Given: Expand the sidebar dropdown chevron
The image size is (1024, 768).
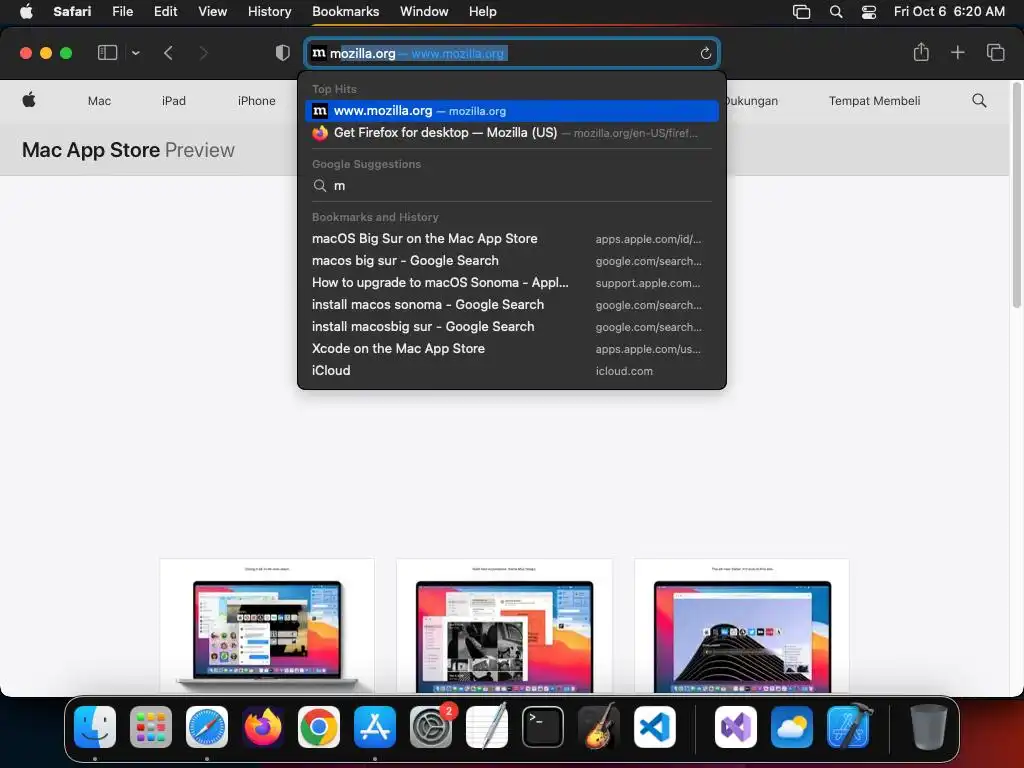Looking at the screenshot, I should pyautogui.click(x=136, y=53).
